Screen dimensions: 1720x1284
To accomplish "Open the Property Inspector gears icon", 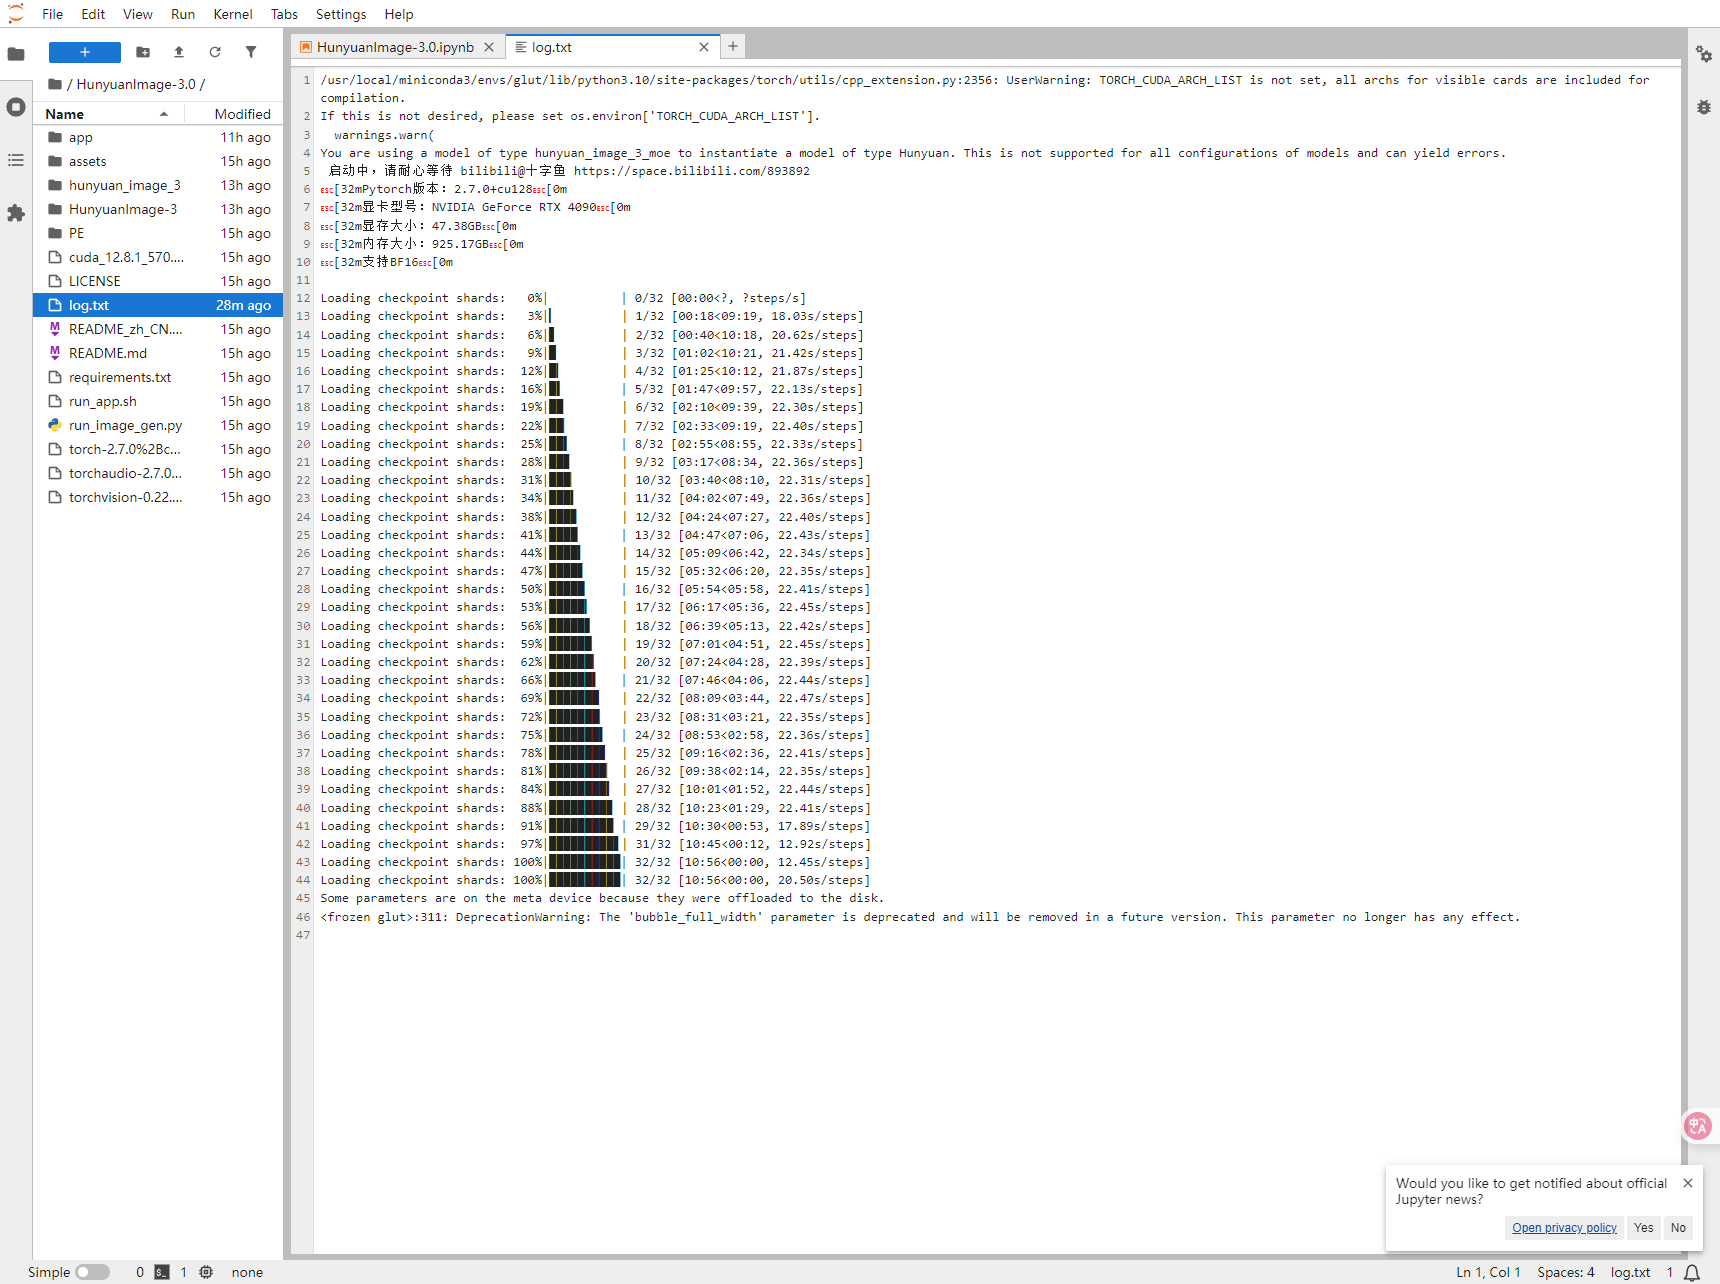I will click(1703, 54).
